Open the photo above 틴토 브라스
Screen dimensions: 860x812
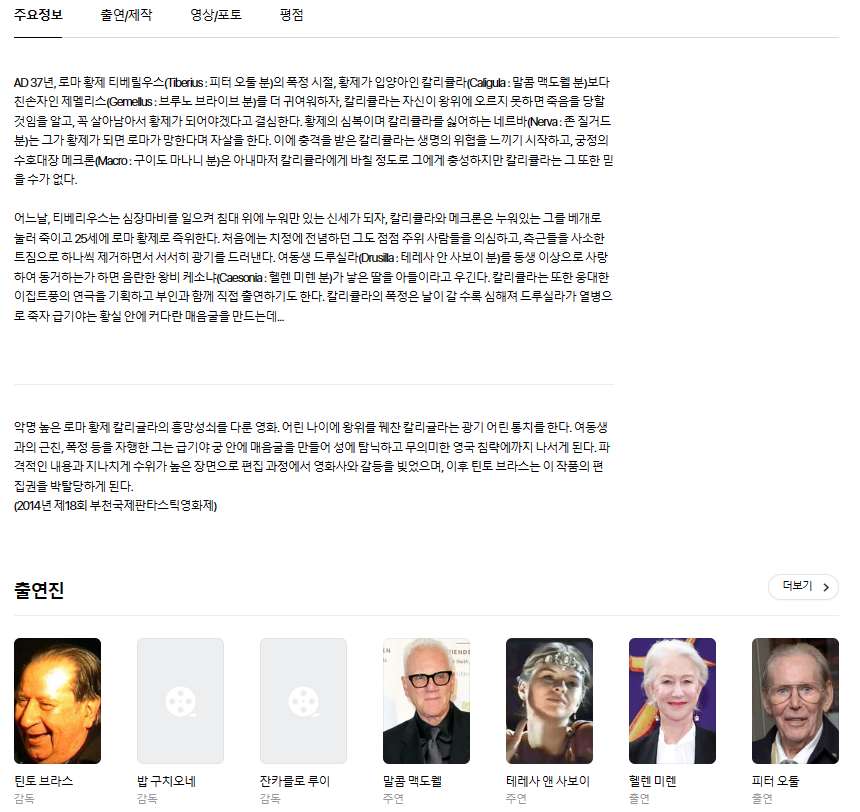pos(57,701)
